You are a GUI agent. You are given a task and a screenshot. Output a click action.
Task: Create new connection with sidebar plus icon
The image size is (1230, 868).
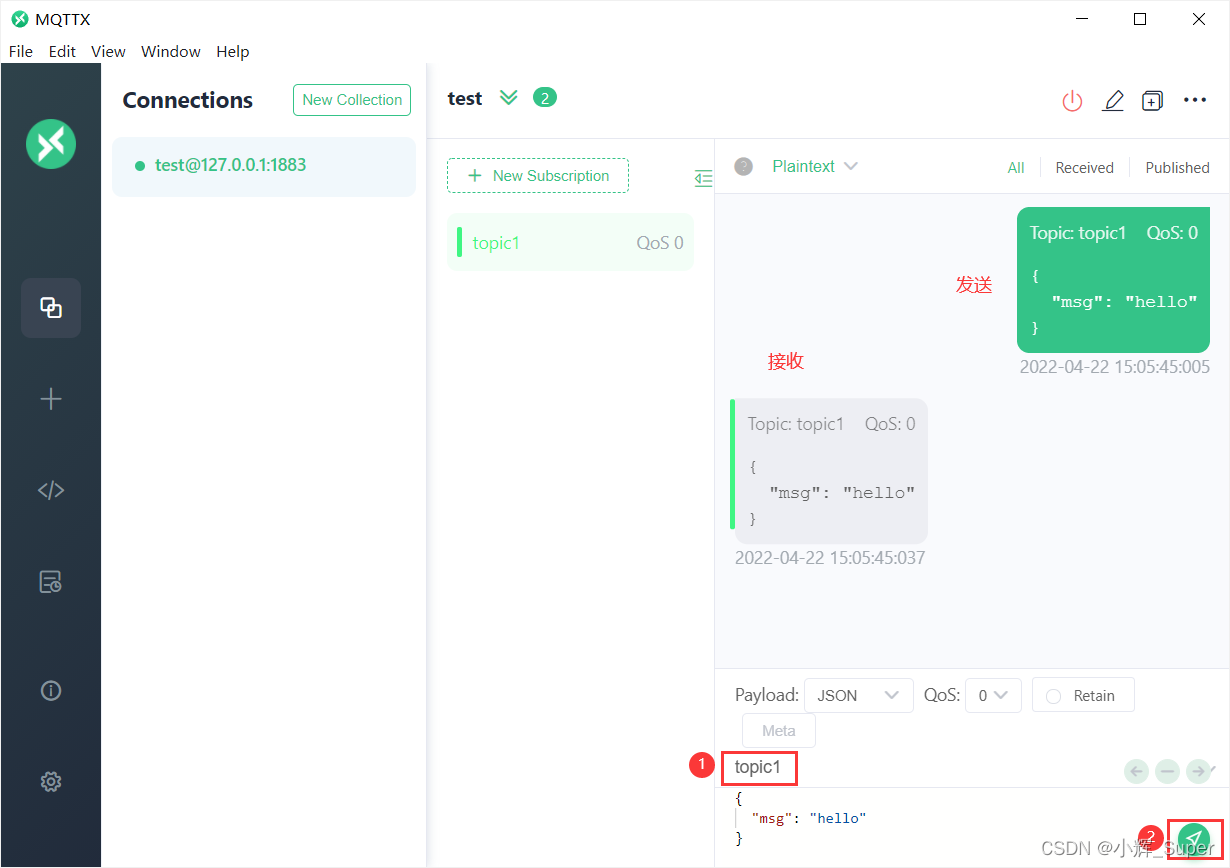point(51,399)
